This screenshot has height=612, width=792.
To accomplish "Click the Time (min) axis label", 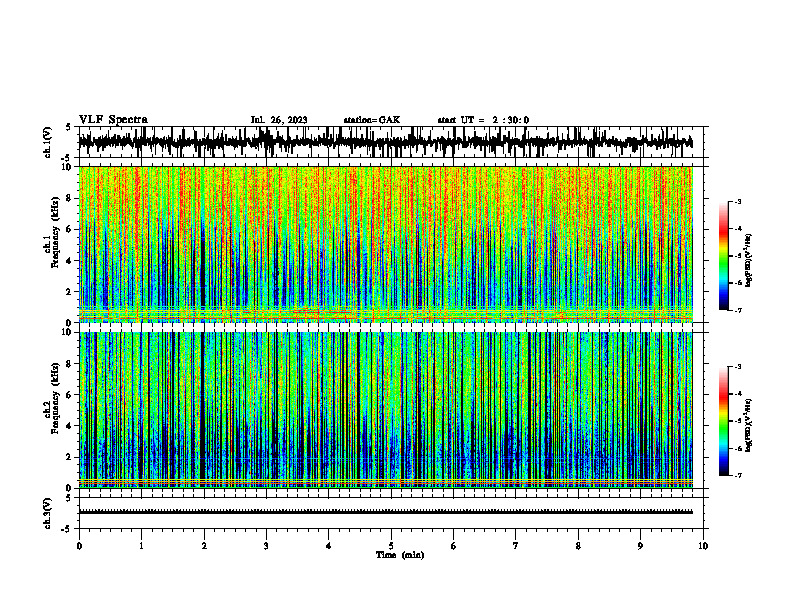I will pos(400,555).
